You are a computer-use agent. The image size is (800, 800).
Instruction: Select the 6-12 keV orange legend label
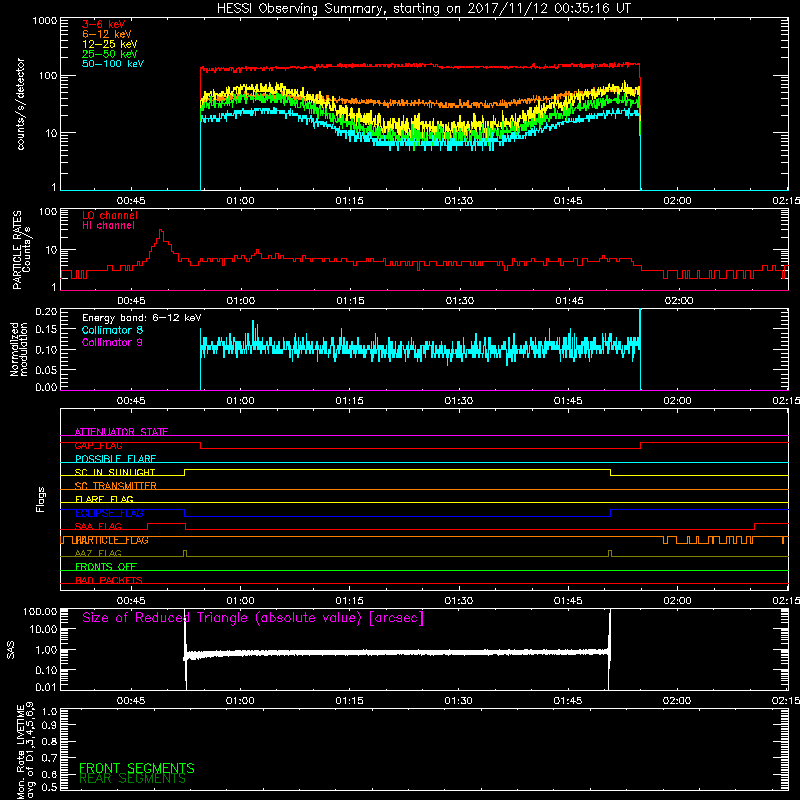[x=107, y=34]
